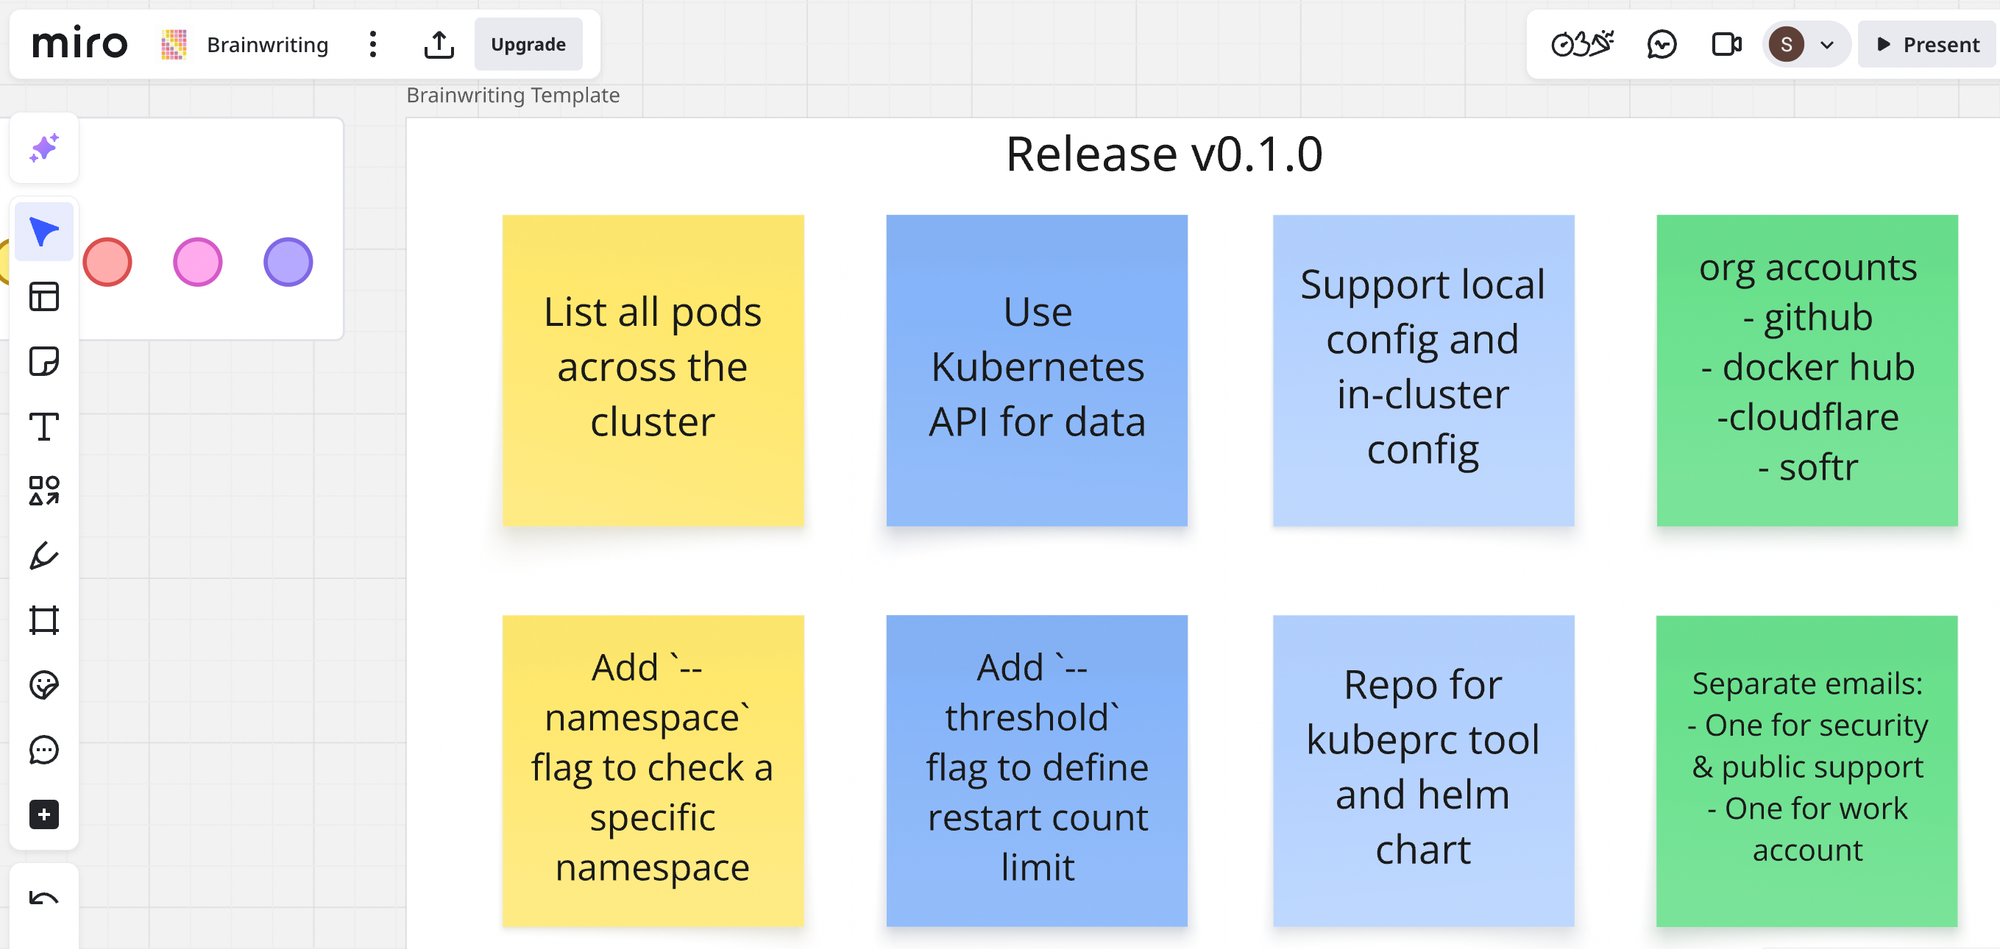
Task: Expand more apps with plus button
Action: pos(44,815)
